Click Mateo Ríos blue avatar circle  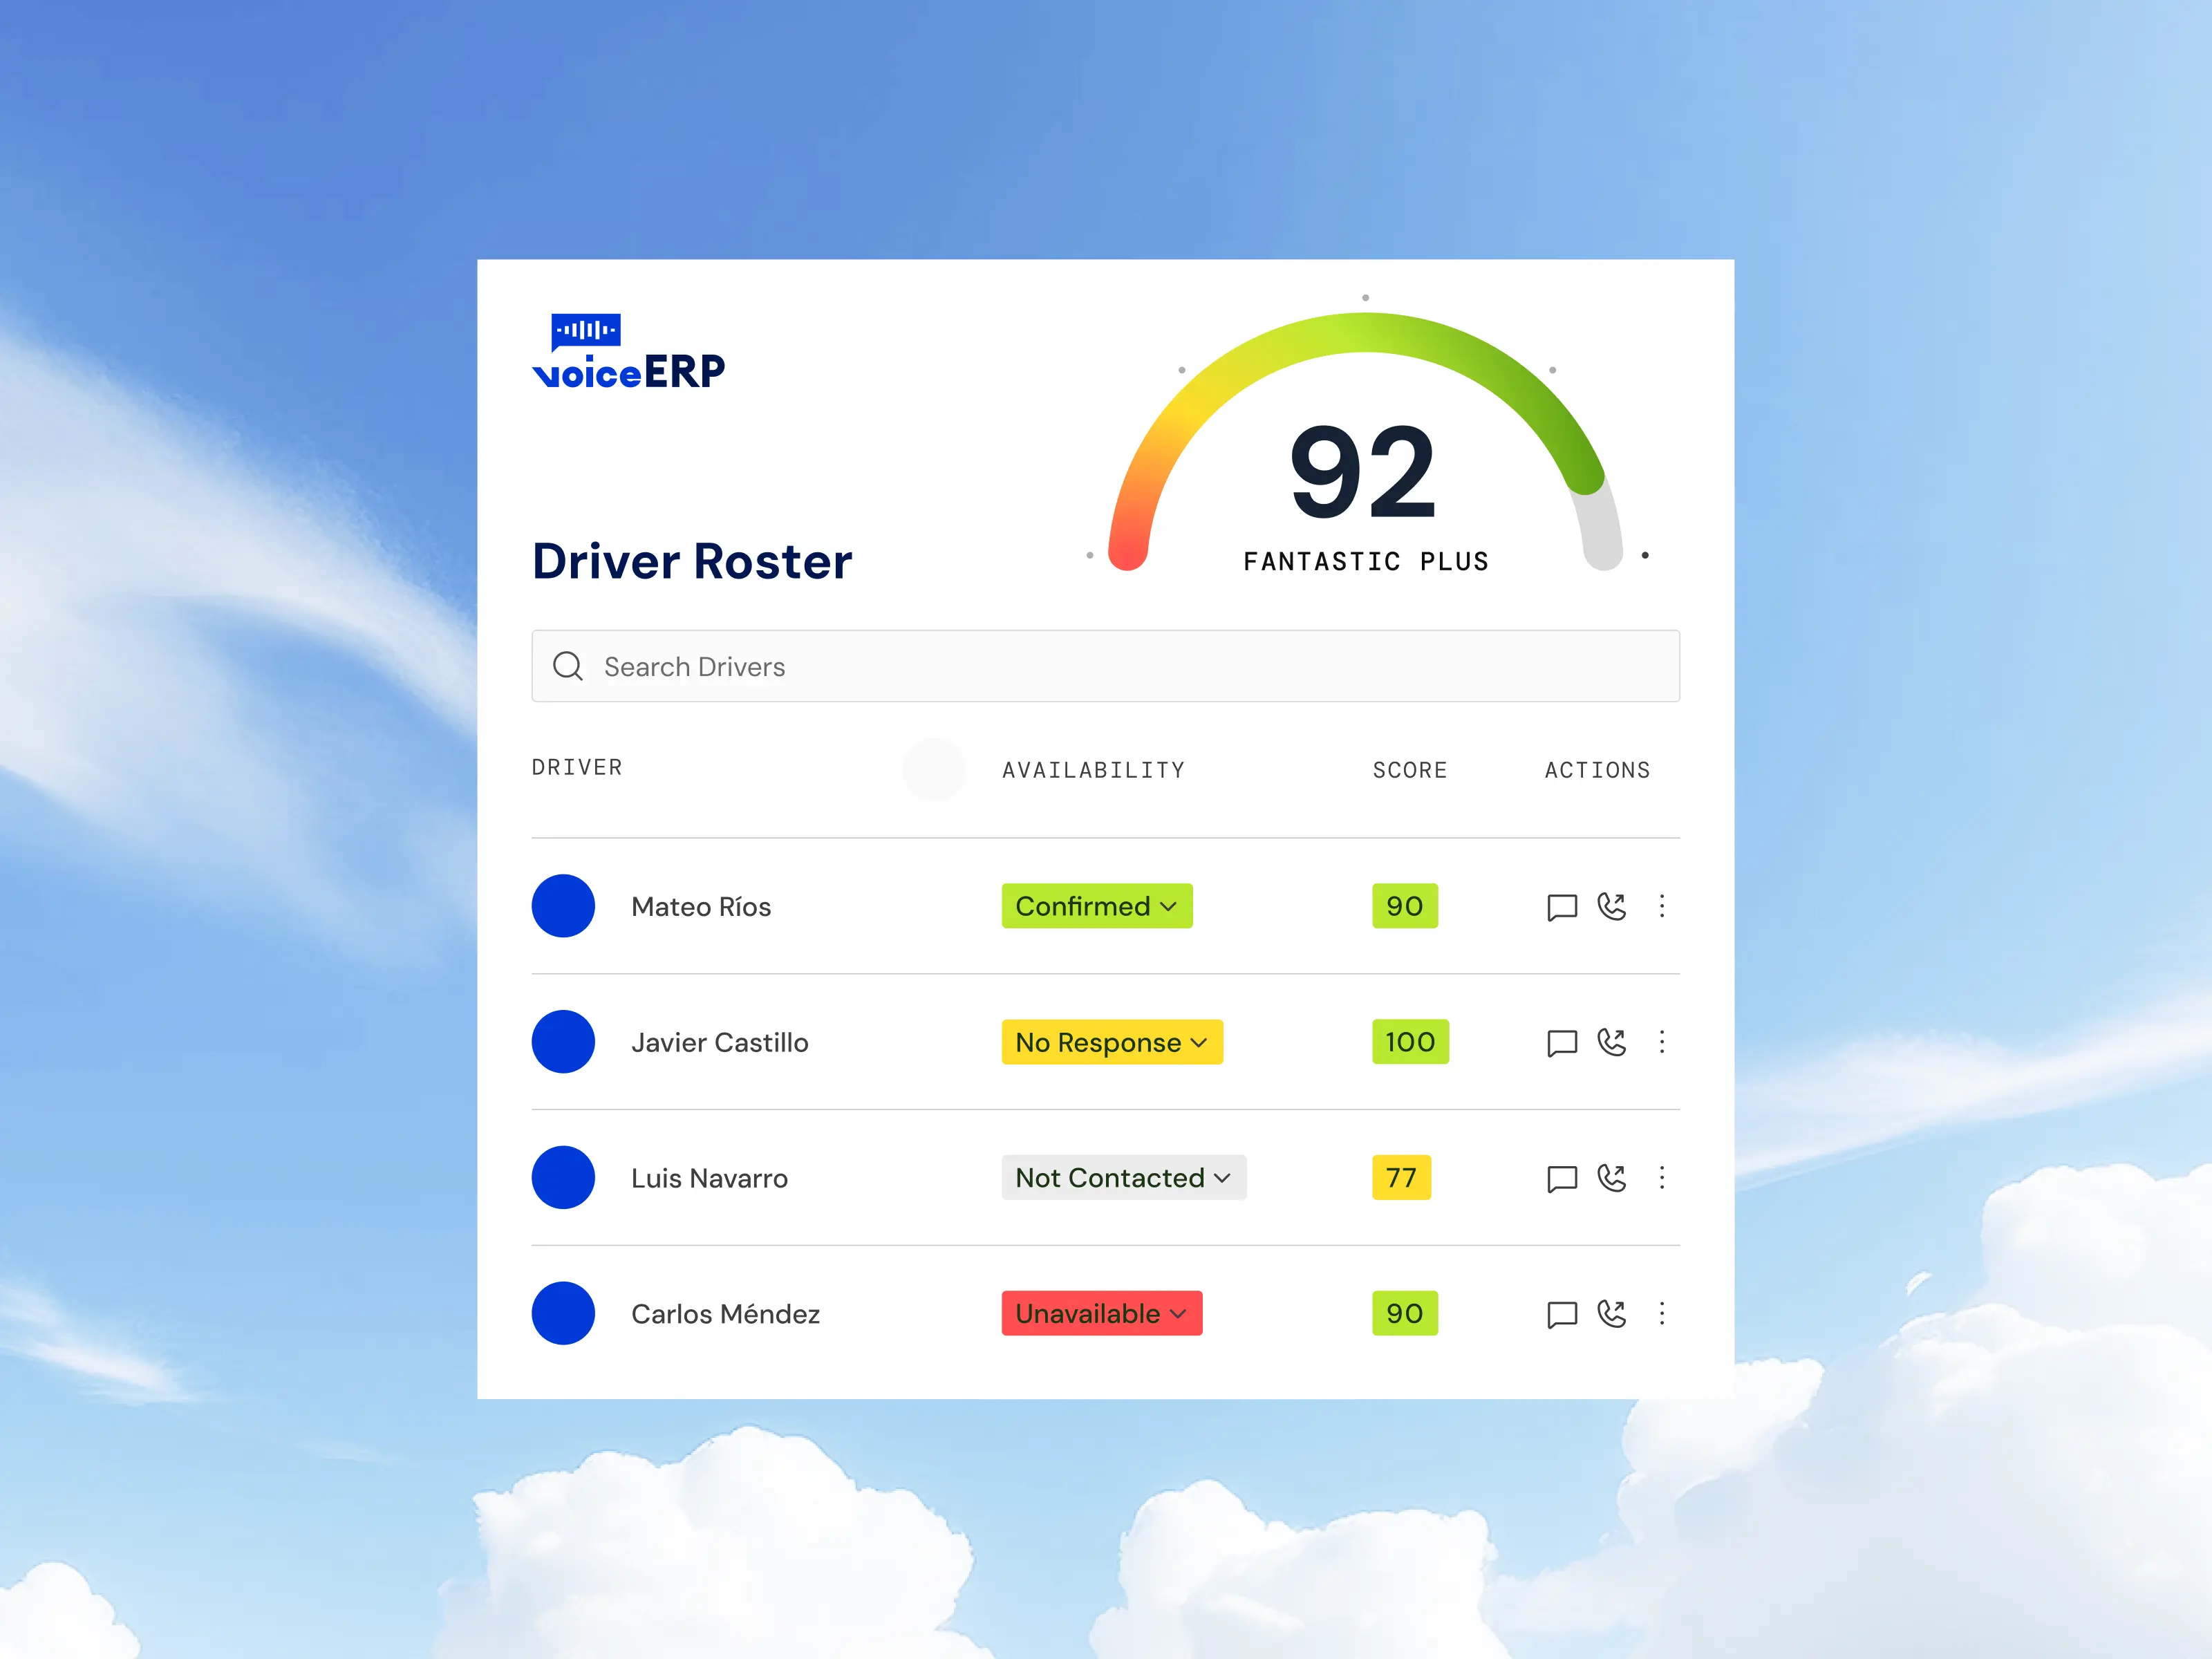coord(563,906)
